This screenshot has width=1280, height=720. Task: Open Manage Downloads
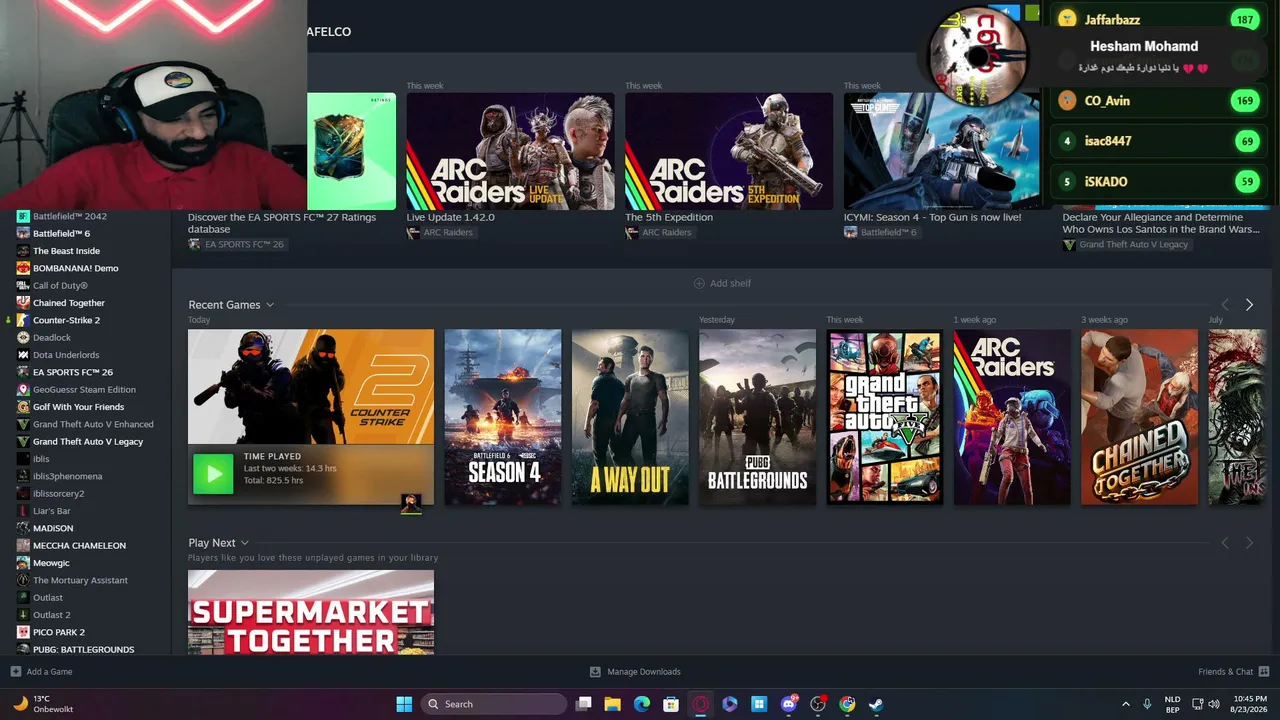[x=644, y=672]
